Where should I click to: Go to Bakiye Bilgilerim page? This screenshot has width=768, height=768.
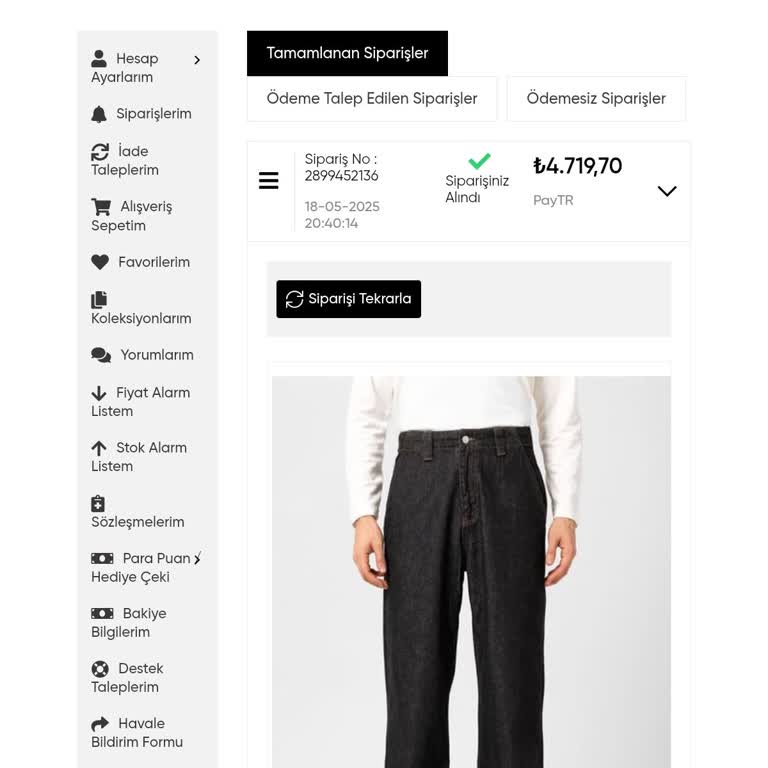tap(129, 623)
